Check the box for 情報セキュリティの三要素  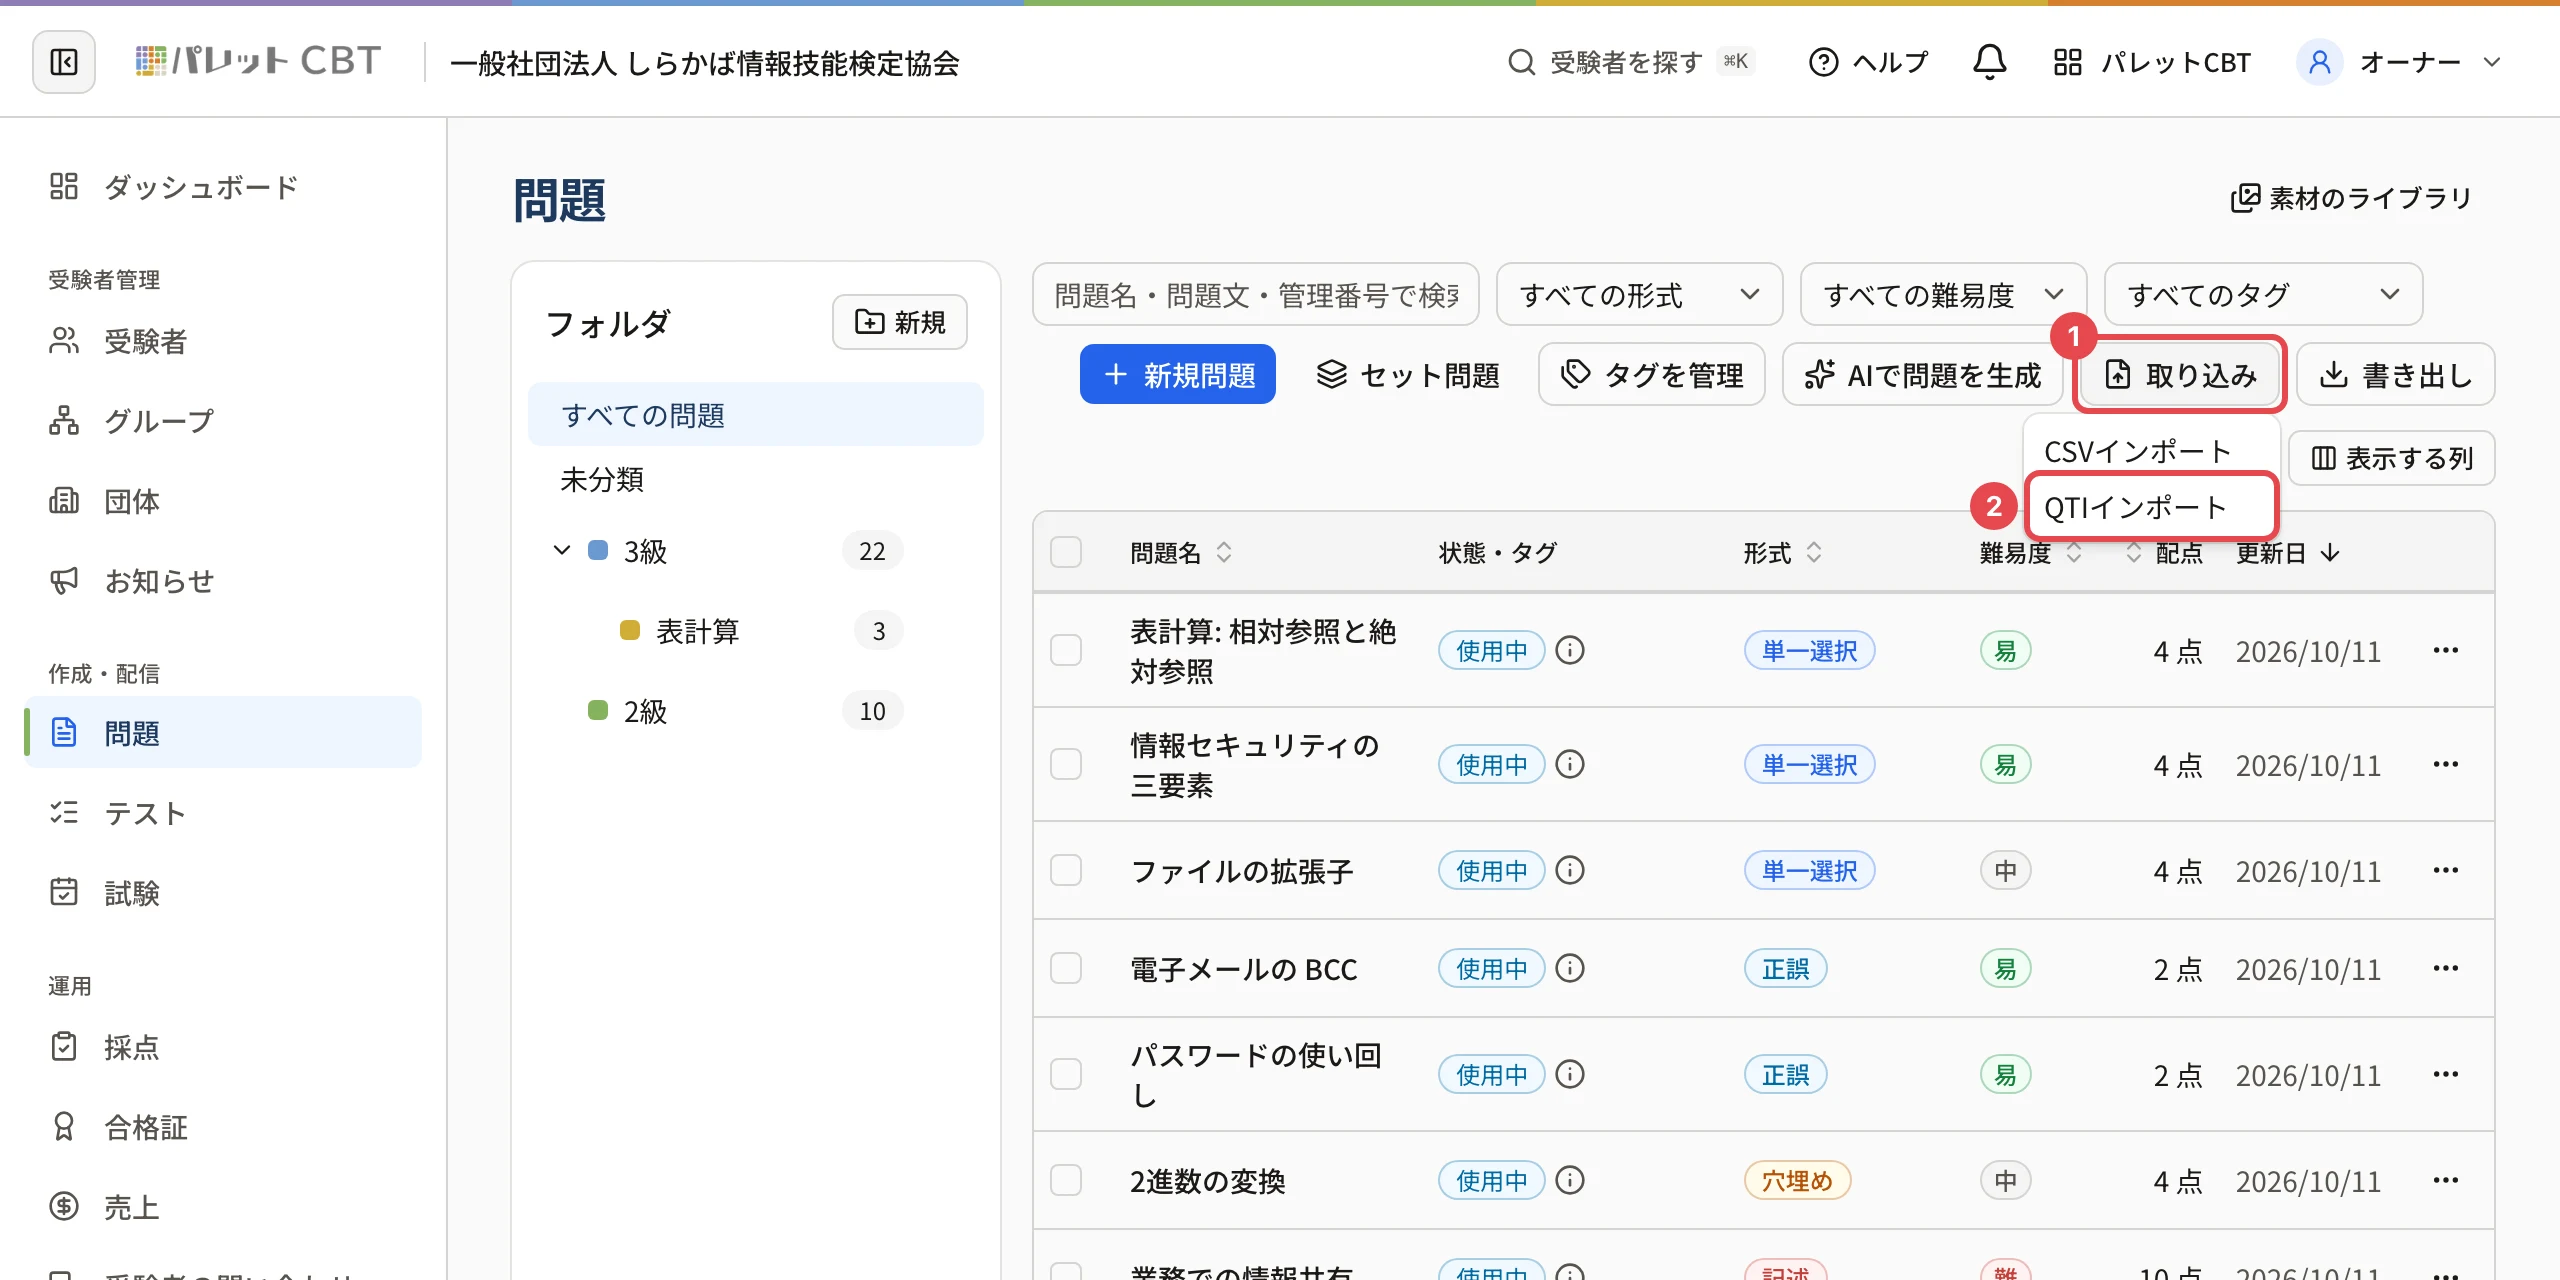click(1066, 765)
